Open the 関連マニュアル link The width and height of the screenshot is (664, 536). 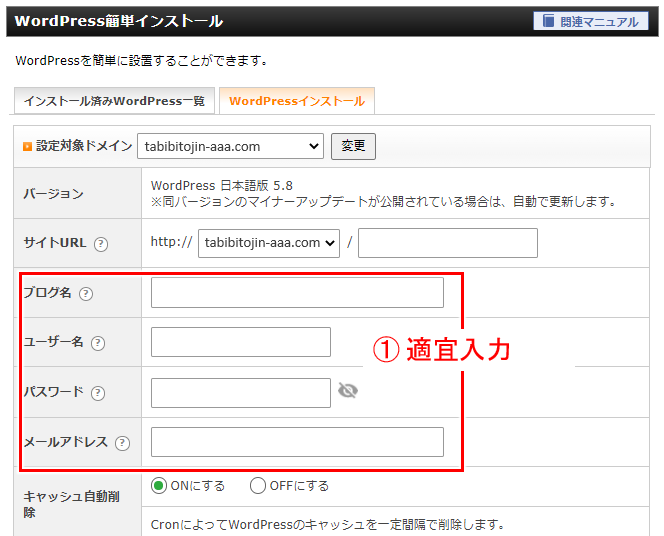[x=591, y=21]
